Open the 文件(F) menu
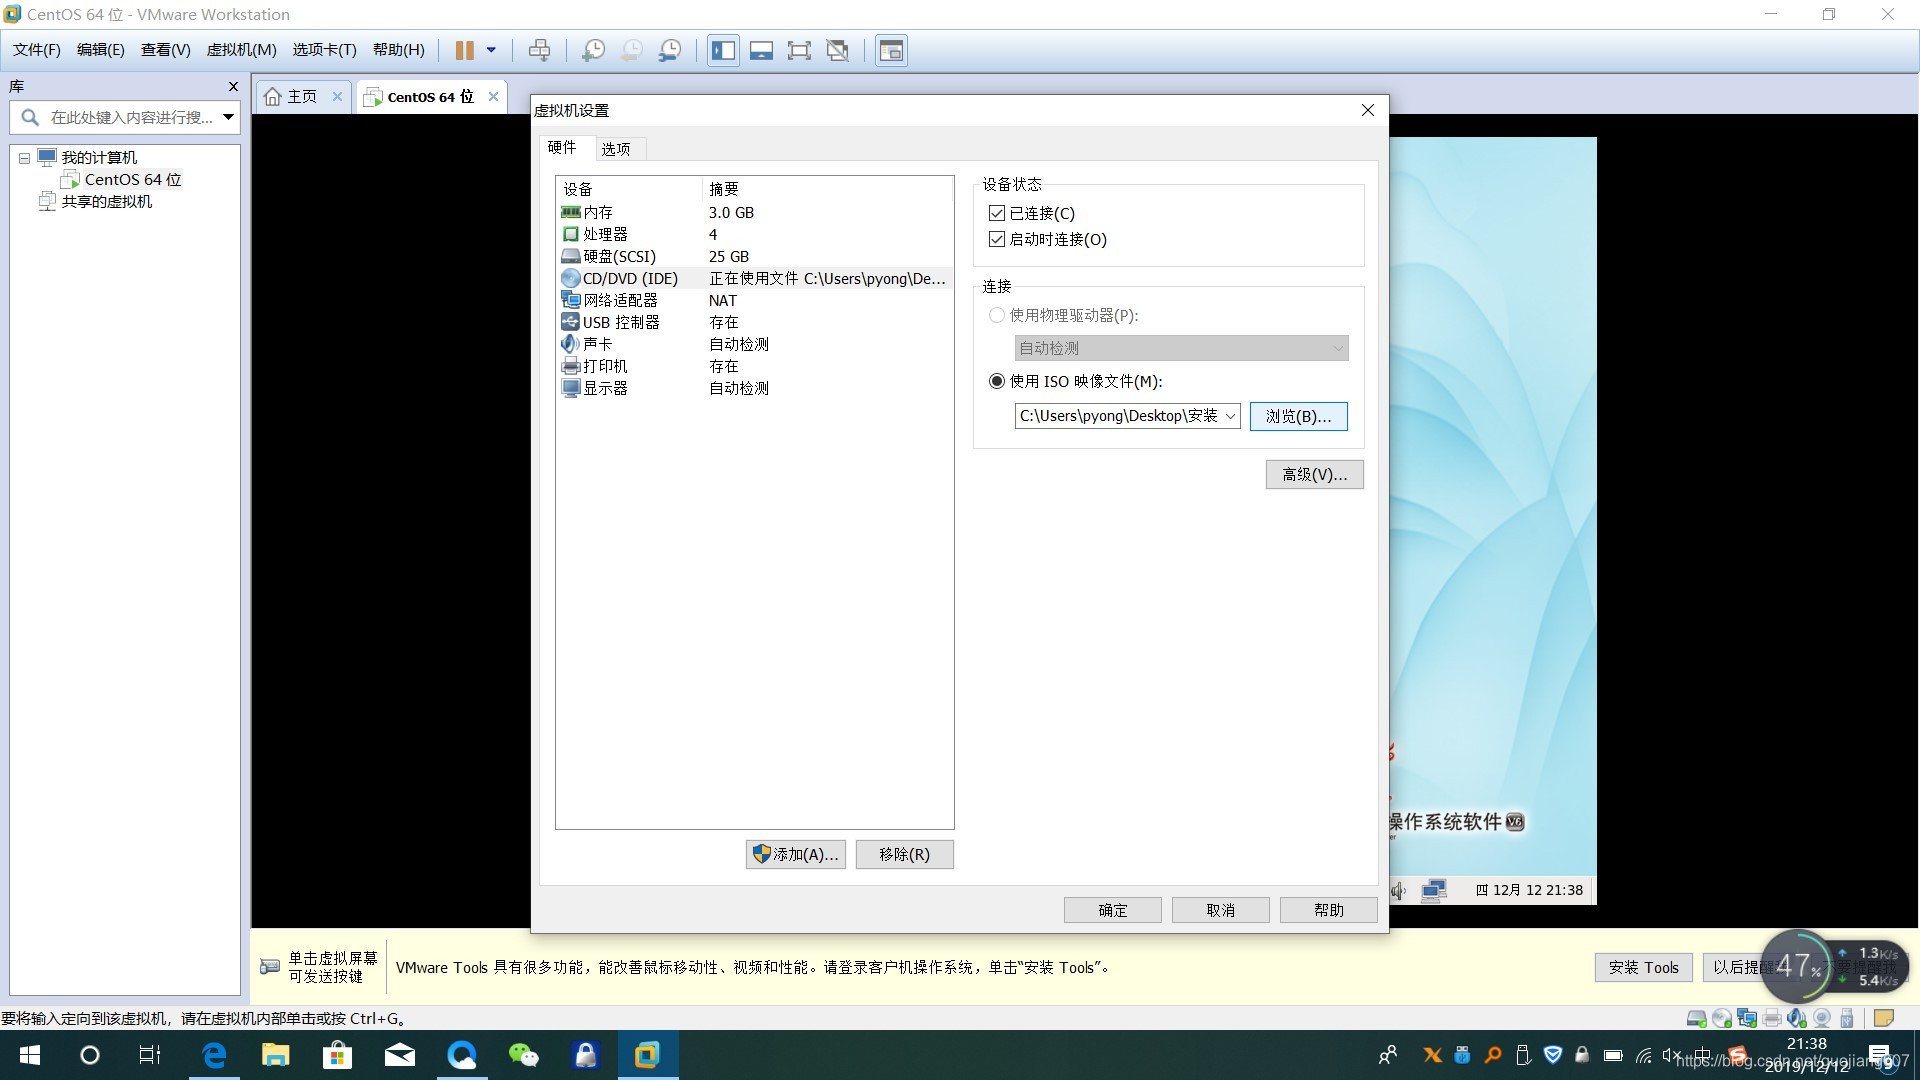 coord(37,50)
